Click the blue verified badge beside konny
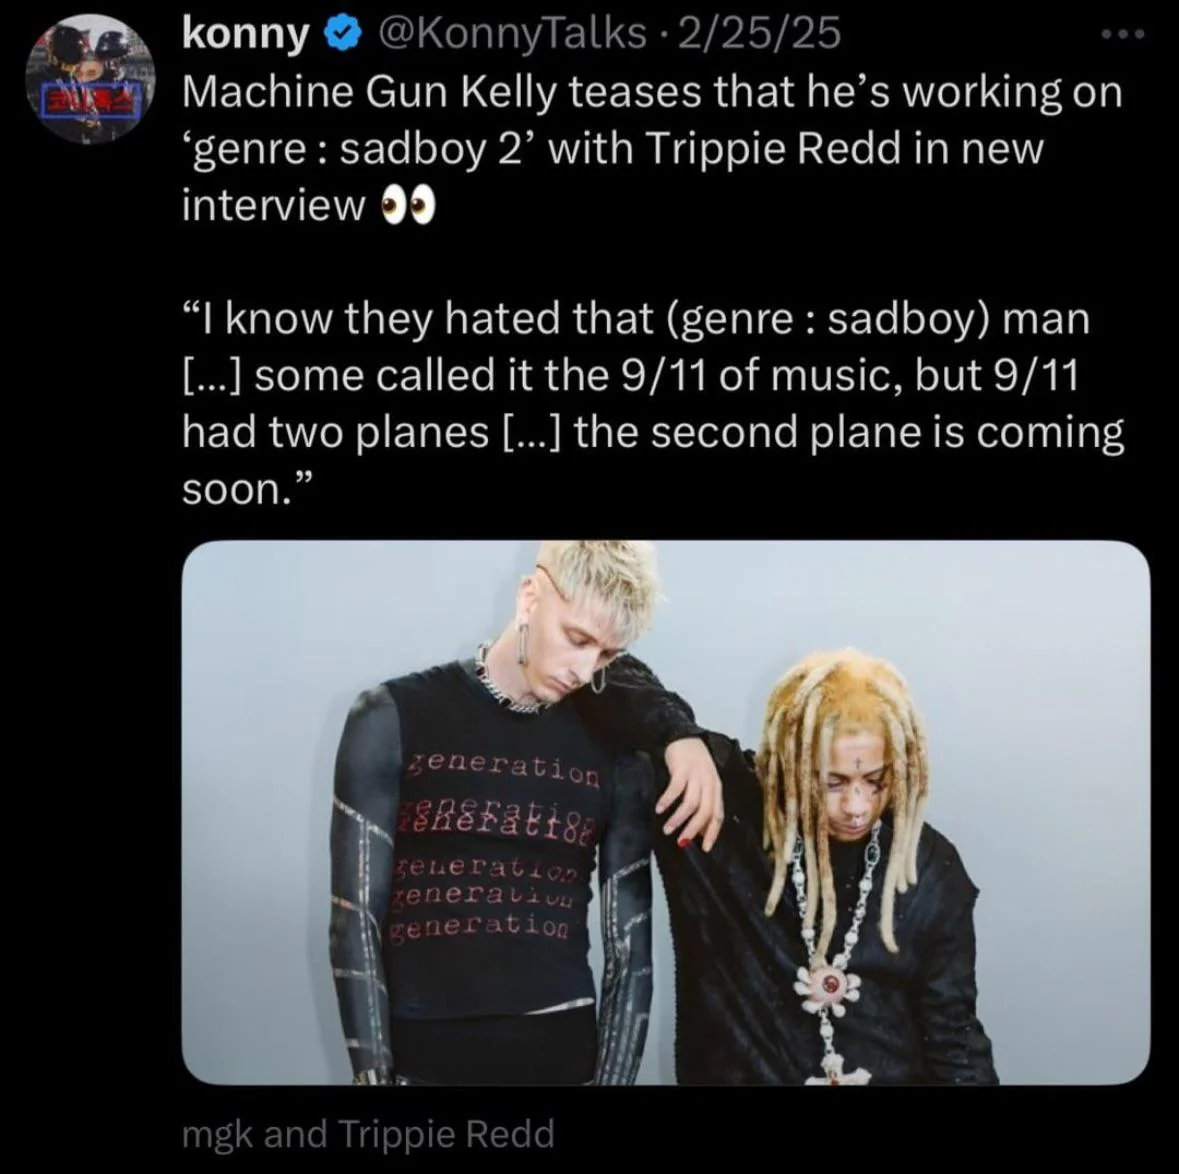 tap(341, 35)
